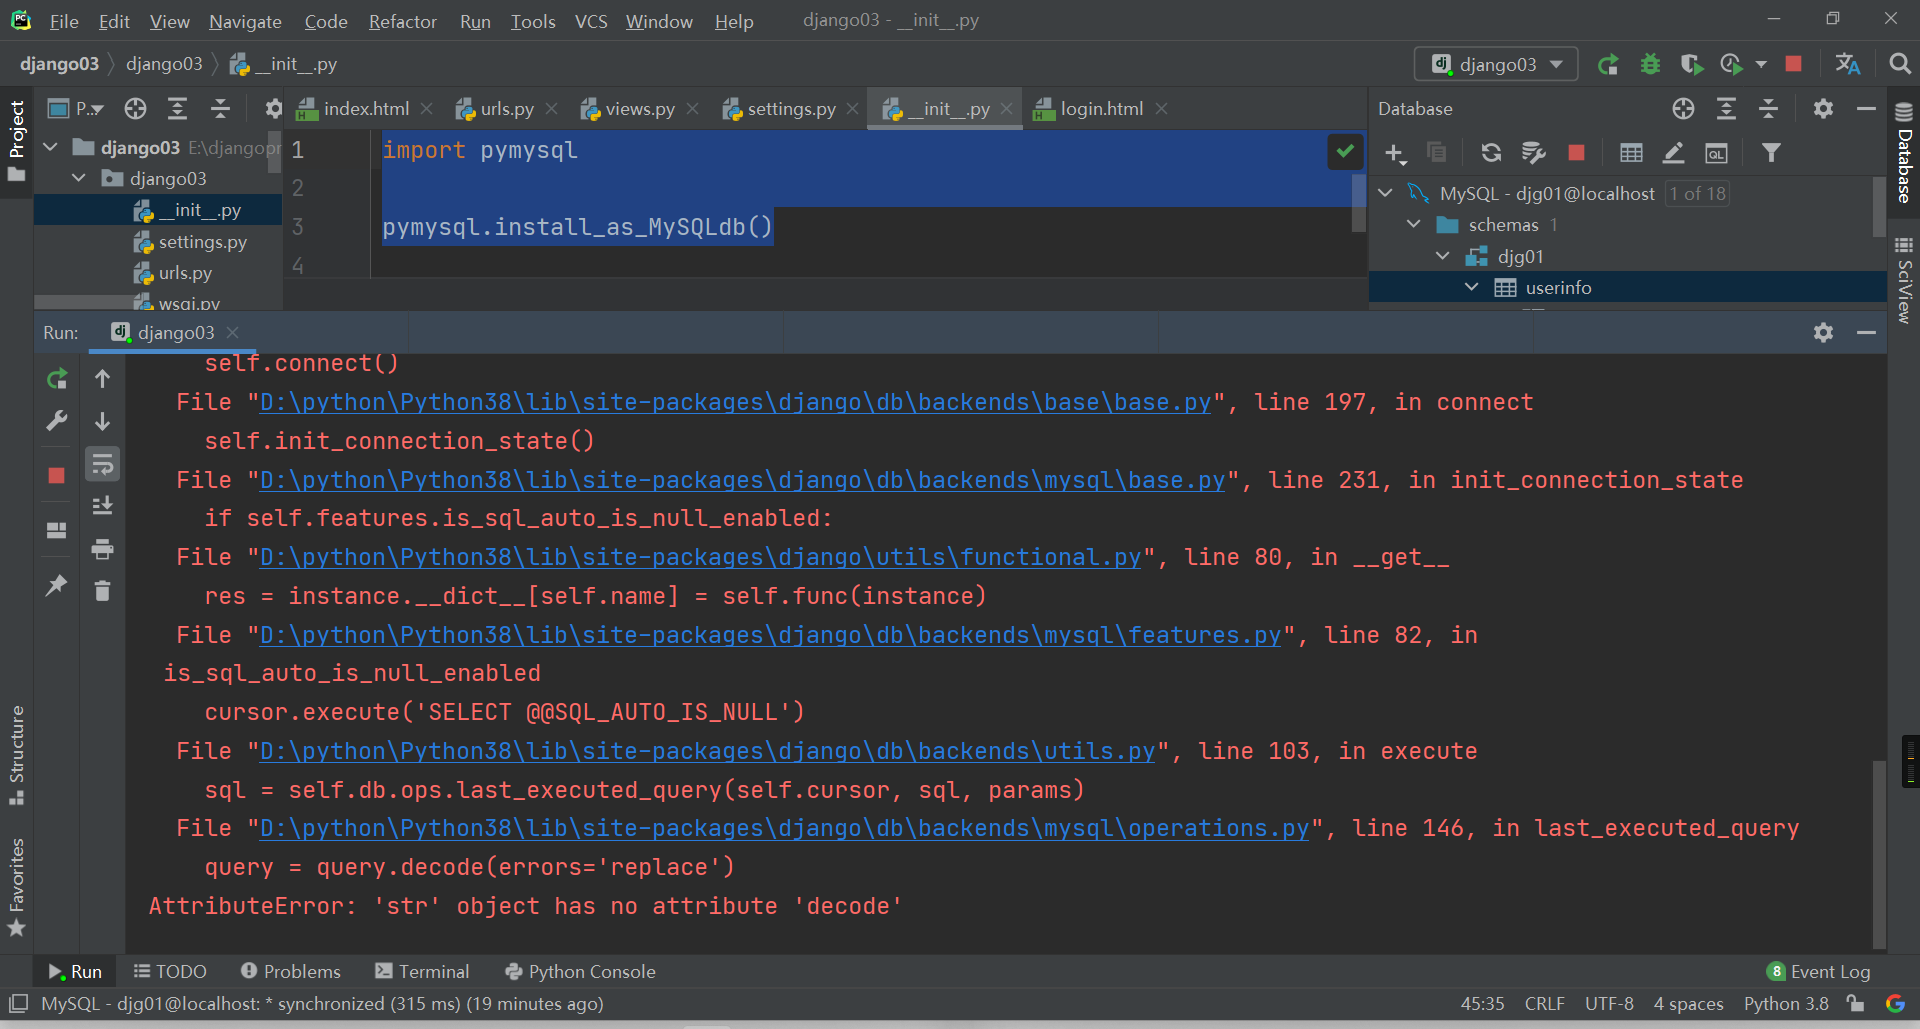Toggle the Favorites side panel
The width and height of the screenshot is (1920, 1029).
pos(16,887)
